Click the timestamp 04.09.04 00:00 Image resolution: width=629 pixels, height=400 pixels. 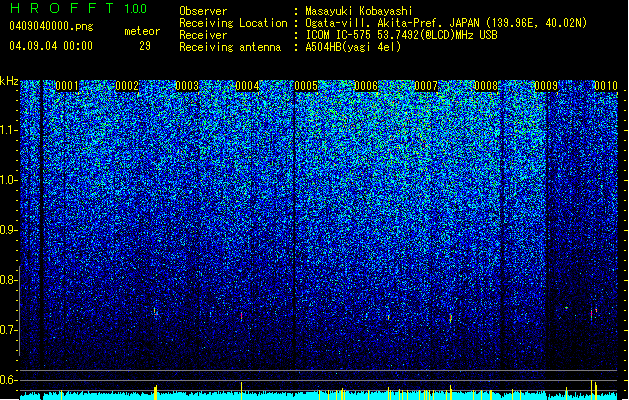pos(51,46)
